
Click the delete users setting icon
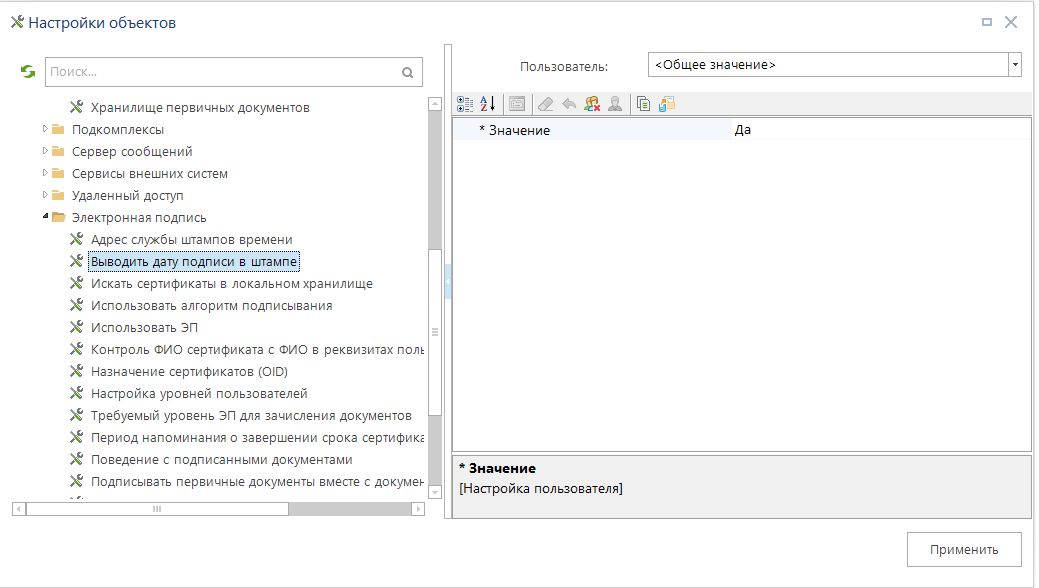click(592, 103)
